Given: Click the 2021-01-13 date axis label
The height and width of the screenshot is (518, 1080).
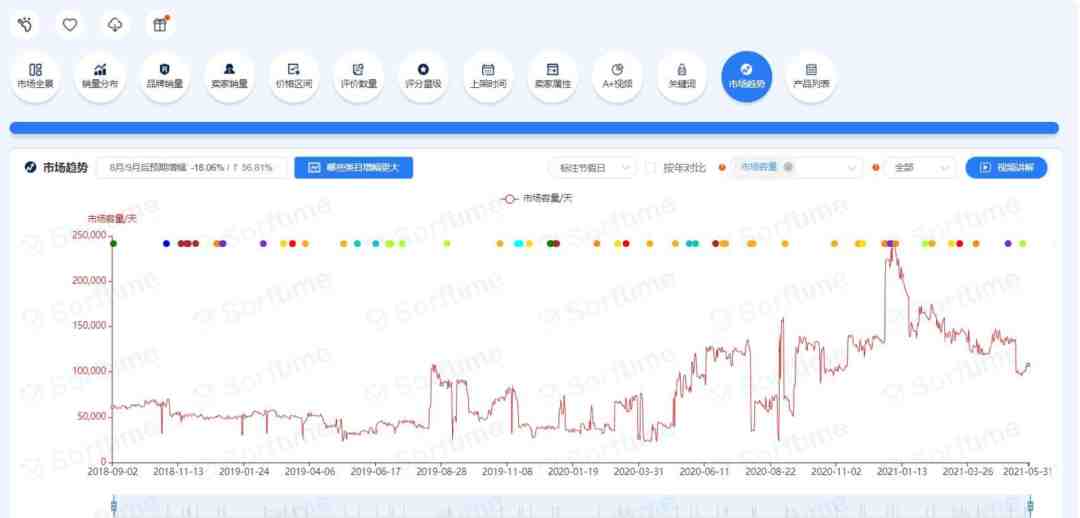Looking at the screenshot, I should [x=902, y=472].
